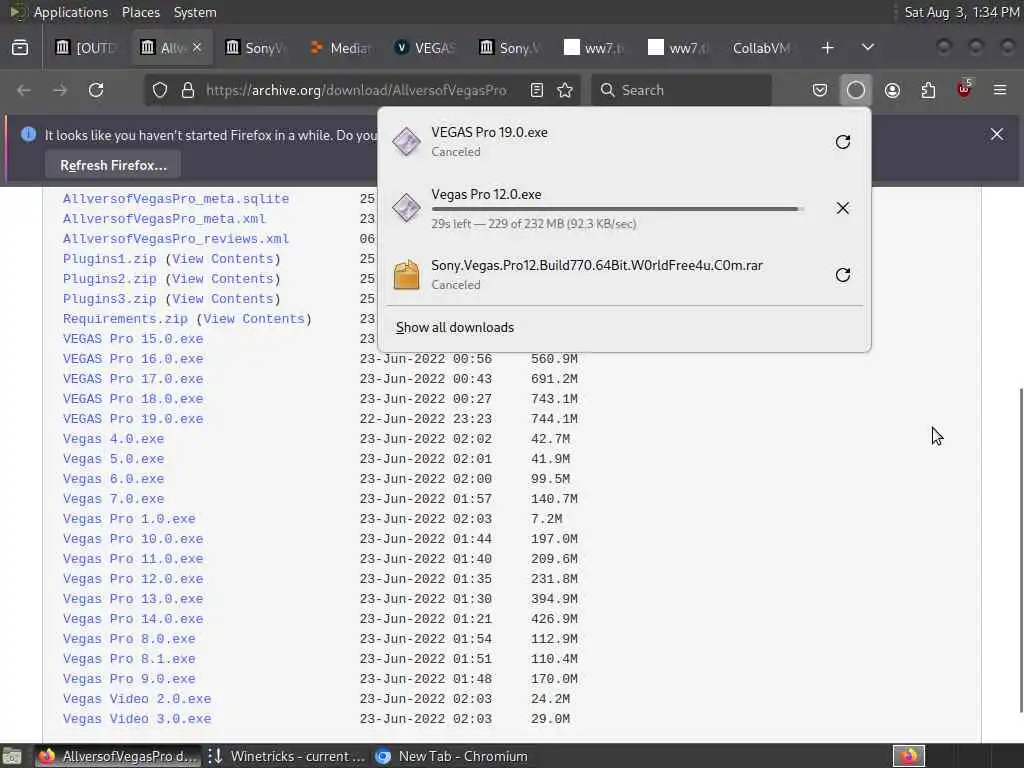Click the date and time clock
Viewport: 1024px width, 768px height.
pos(961,12)
